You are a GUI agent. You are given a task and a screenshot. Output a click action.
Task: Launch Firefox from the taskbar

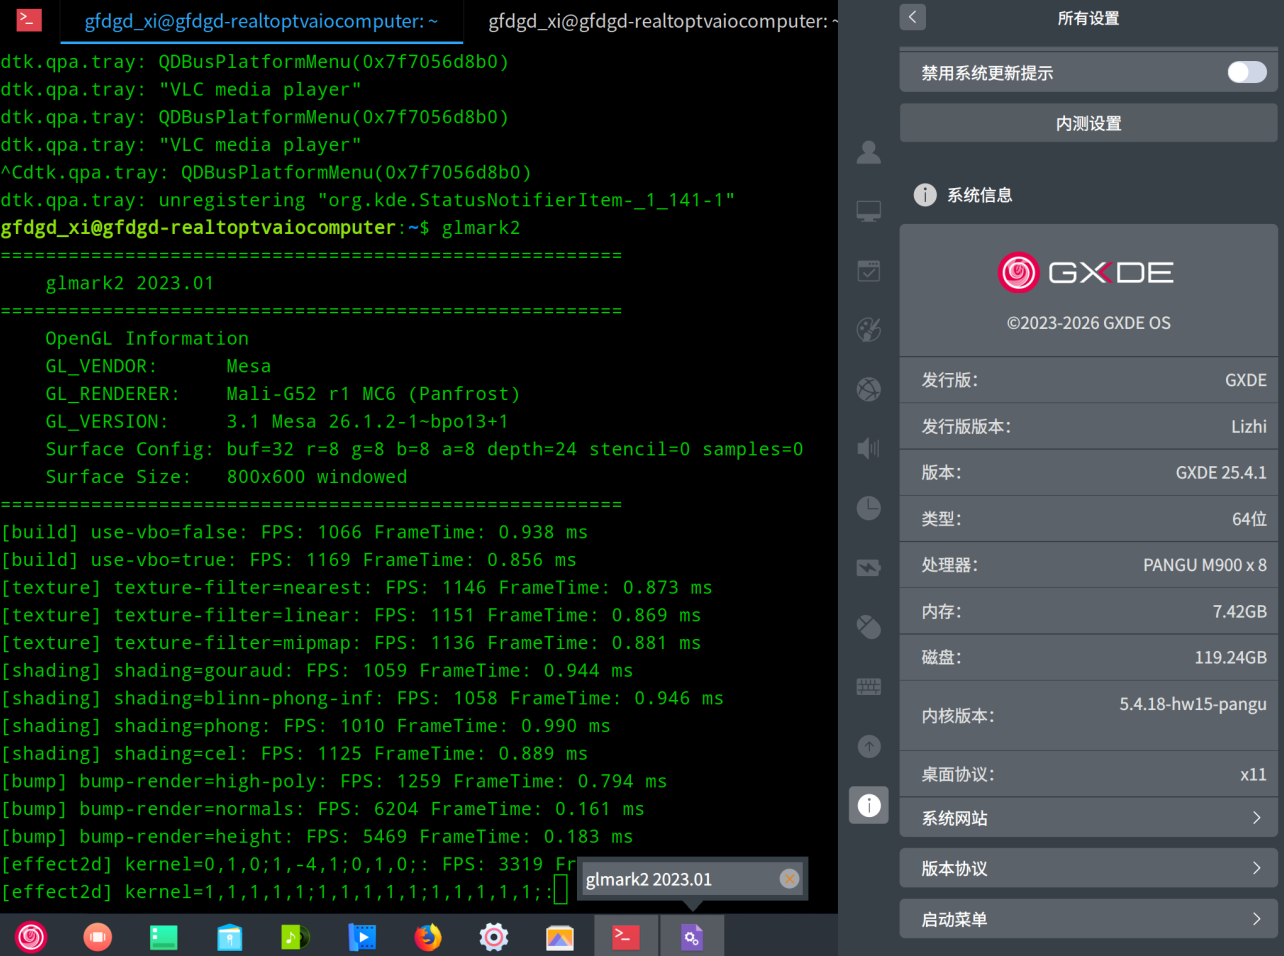click(428, 937)
